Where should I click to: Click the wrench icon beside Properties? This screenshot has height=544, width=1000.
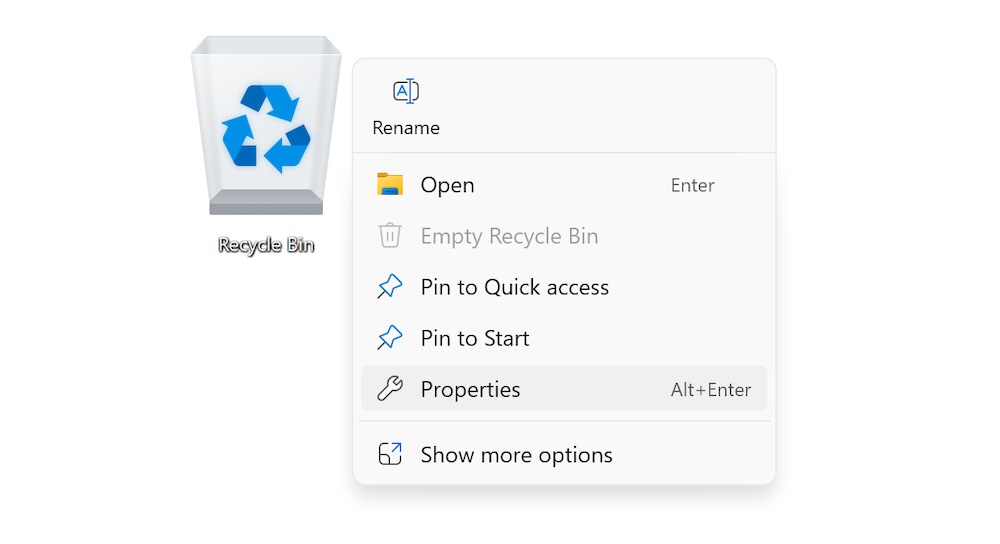pyautogui.click(x=389, y=389)
